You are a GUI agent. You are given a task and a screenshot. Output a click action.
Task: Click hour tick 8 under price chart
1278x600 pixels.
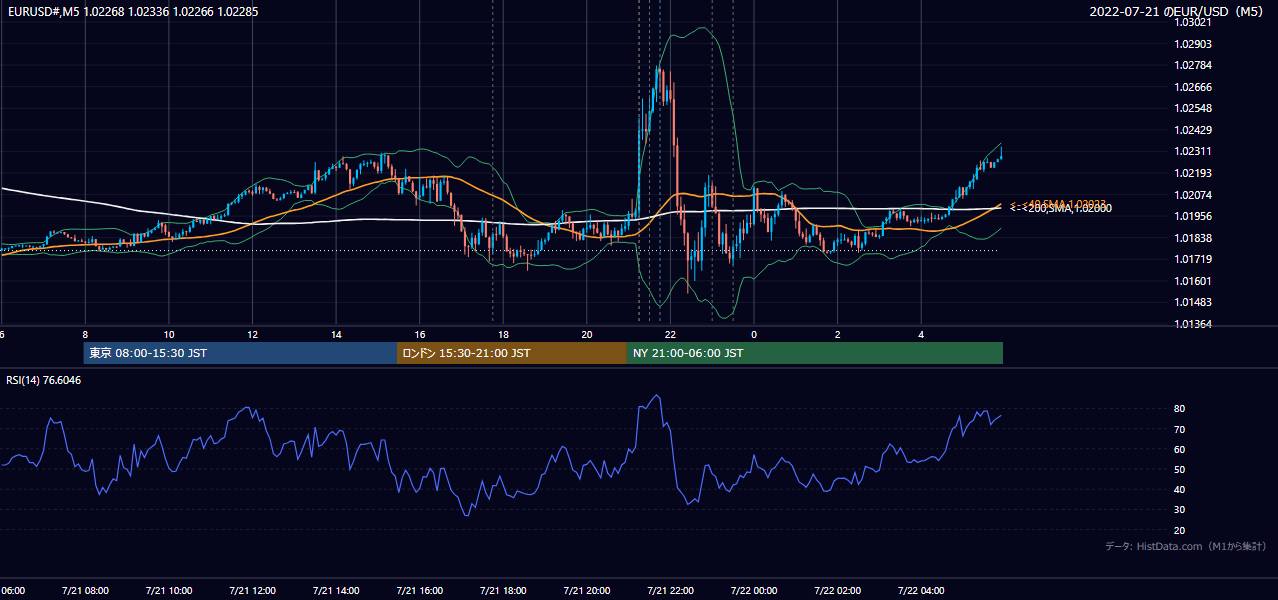pos(85,335)
